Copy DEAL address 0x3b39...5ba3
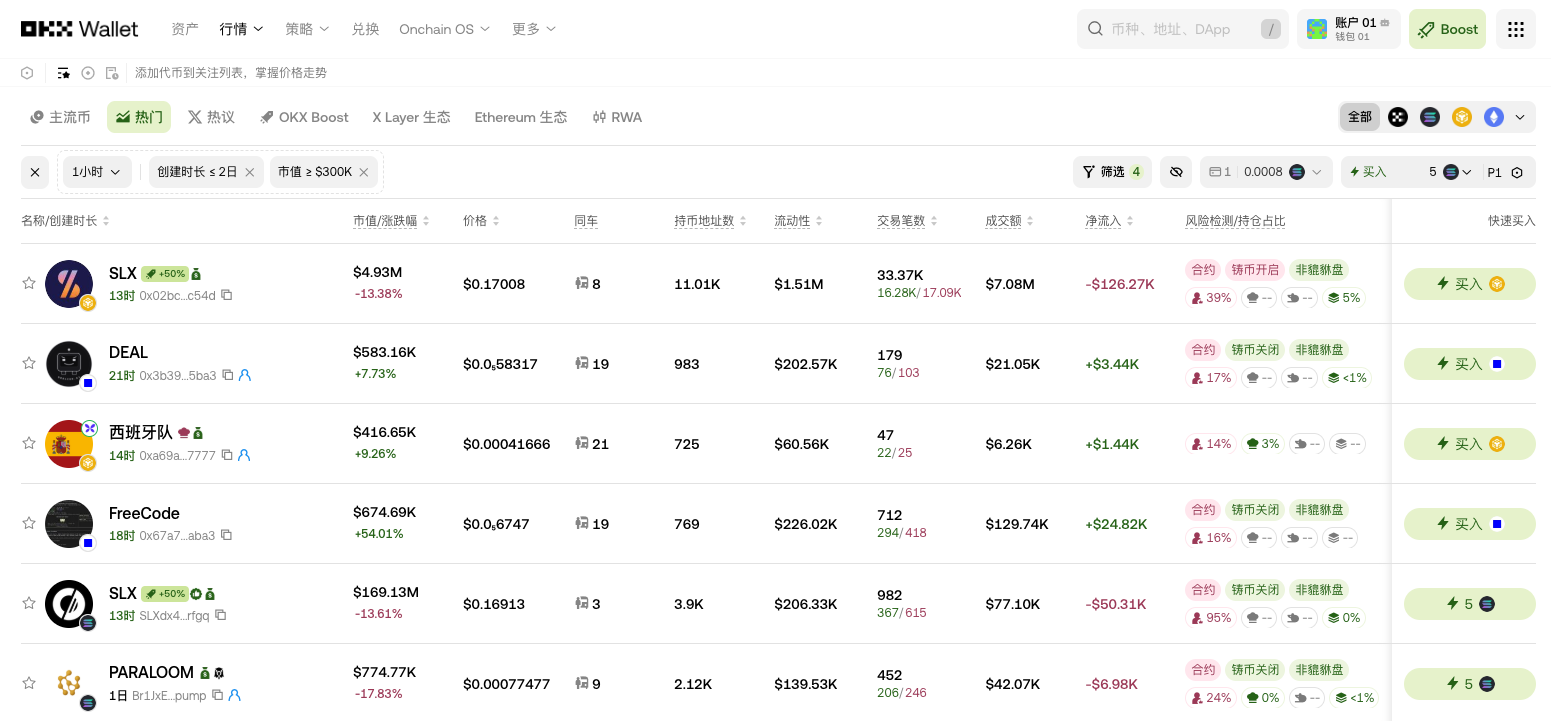1551x721 pixels. click(x=227, y=375)
